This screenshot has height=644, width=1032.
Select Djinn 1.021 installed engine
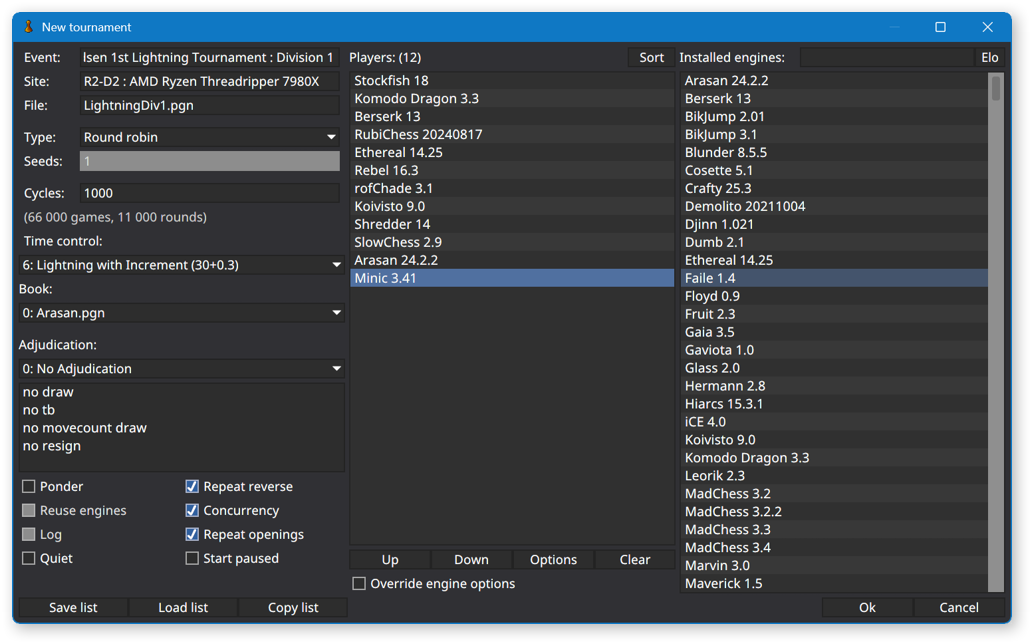(x=834, y=224)
